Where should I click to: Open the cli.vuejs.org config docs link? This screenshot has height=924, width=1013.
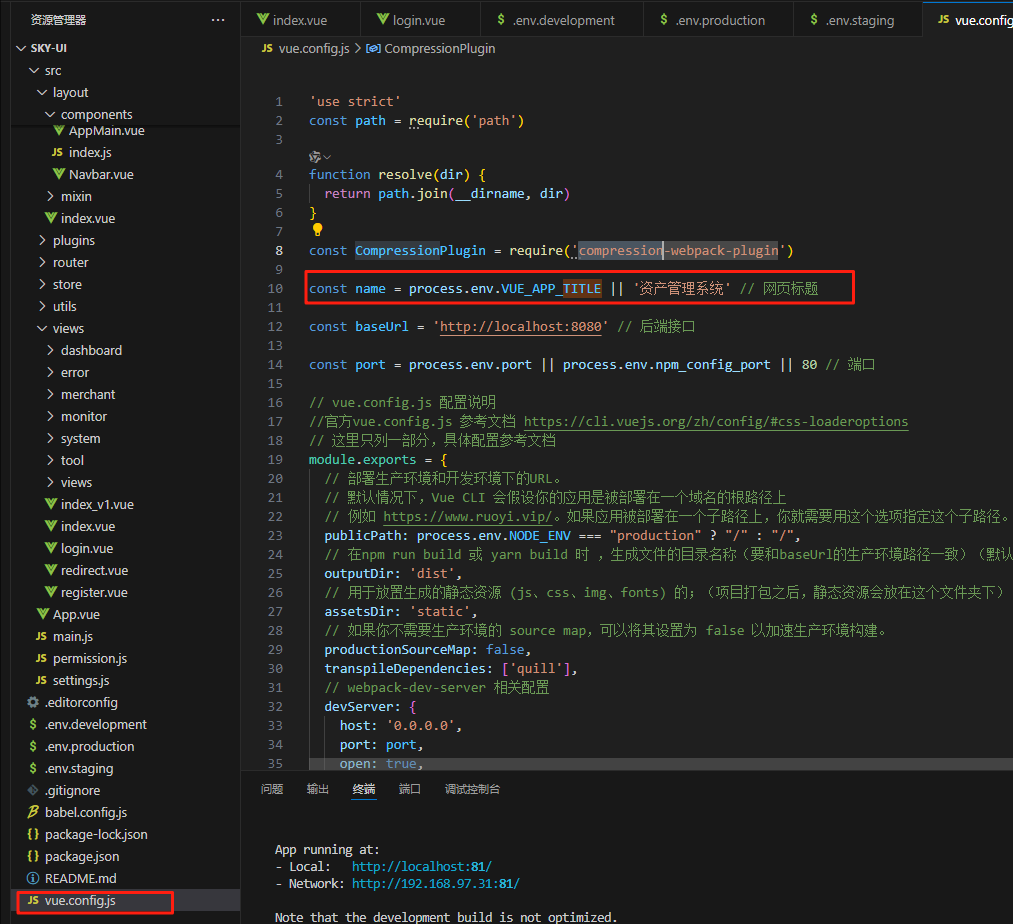tap(716, 421)
